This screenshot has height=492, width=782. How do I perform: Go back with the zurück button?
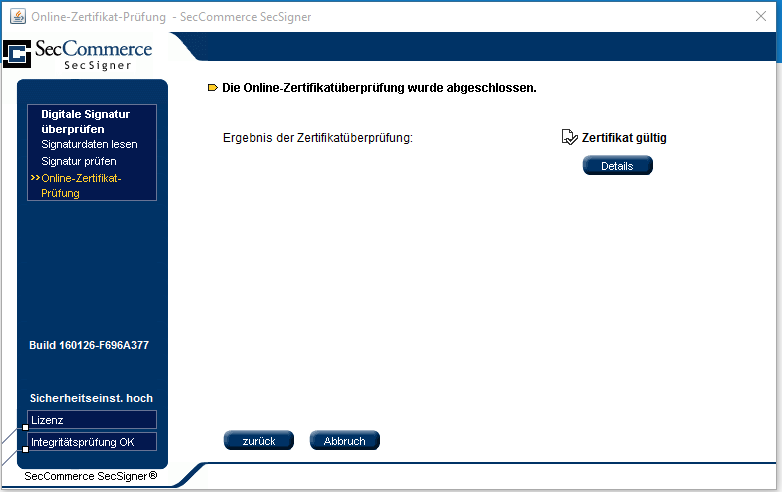258,441
